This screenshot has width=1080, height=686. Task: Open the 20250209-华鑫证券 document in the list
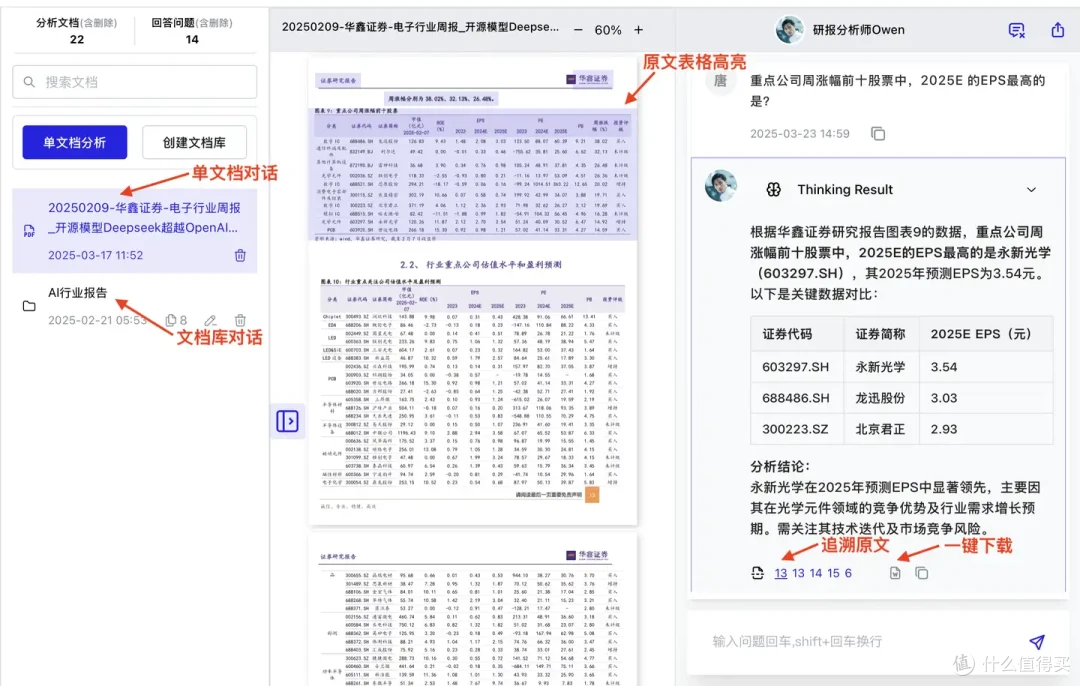click(134, 231)
